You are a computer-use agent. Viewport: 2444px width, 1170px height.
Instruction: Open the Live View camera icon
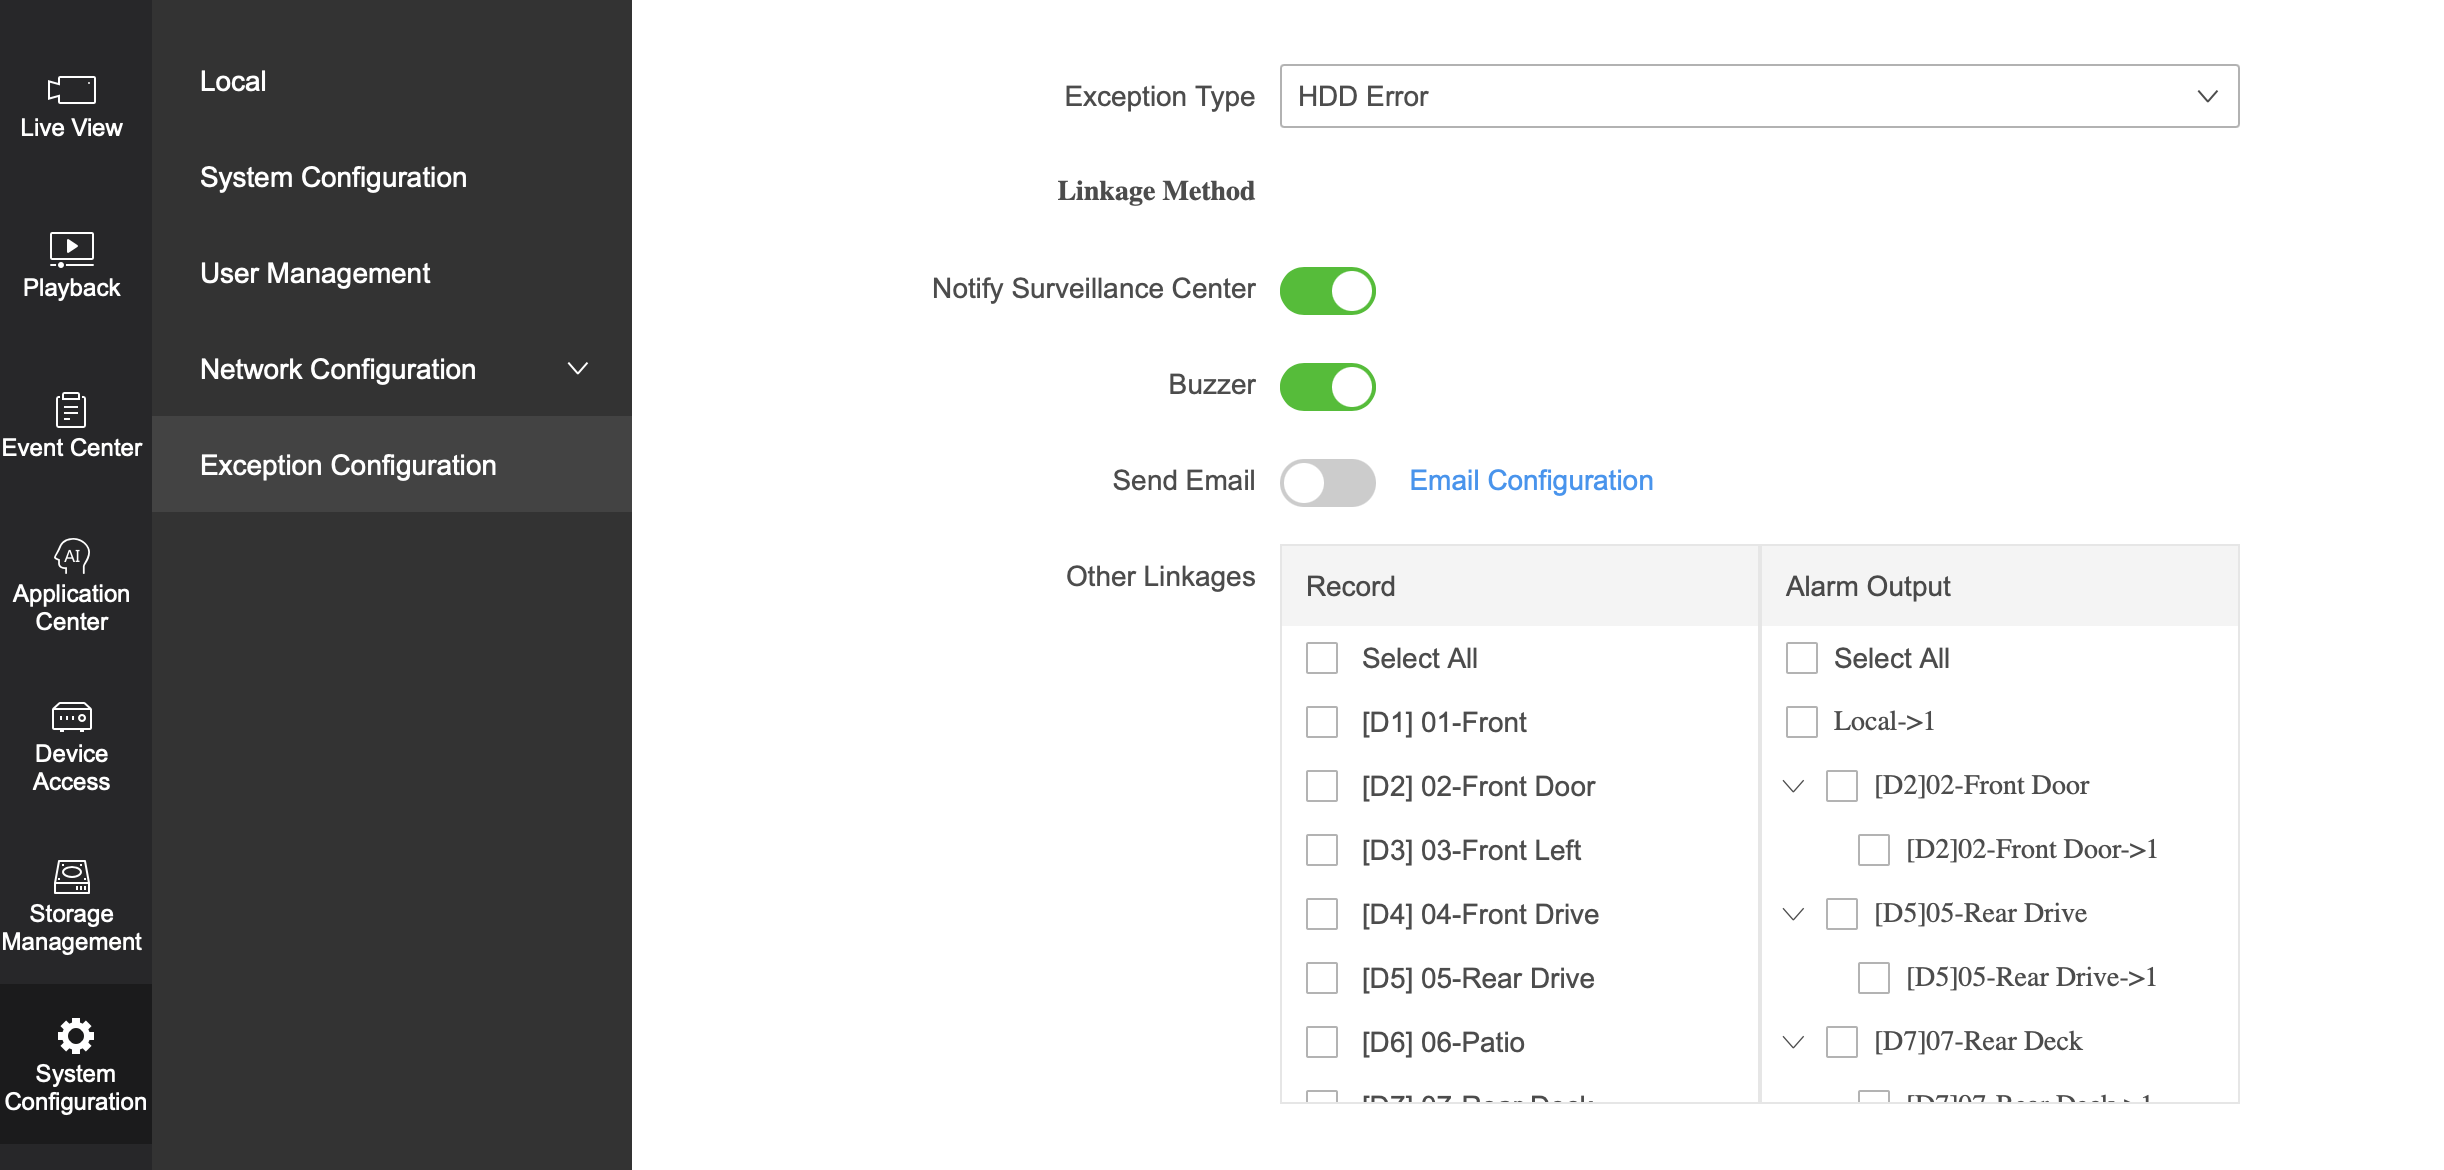[71, 90]
